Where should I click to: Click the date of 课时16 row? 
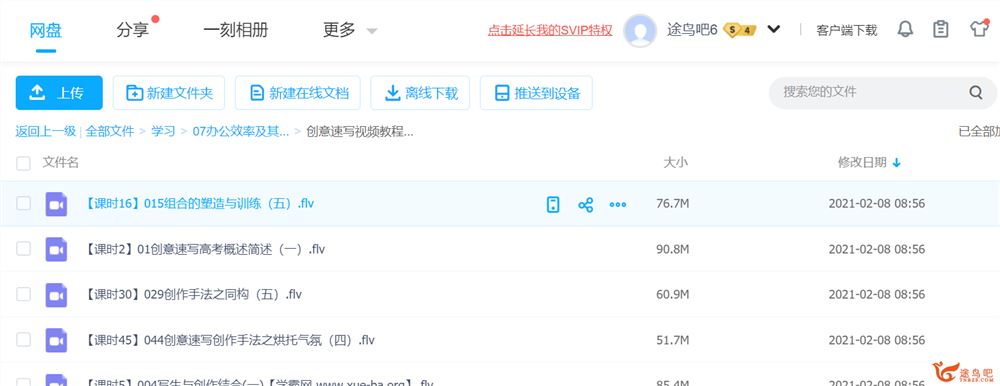click(x=877, y=204)
